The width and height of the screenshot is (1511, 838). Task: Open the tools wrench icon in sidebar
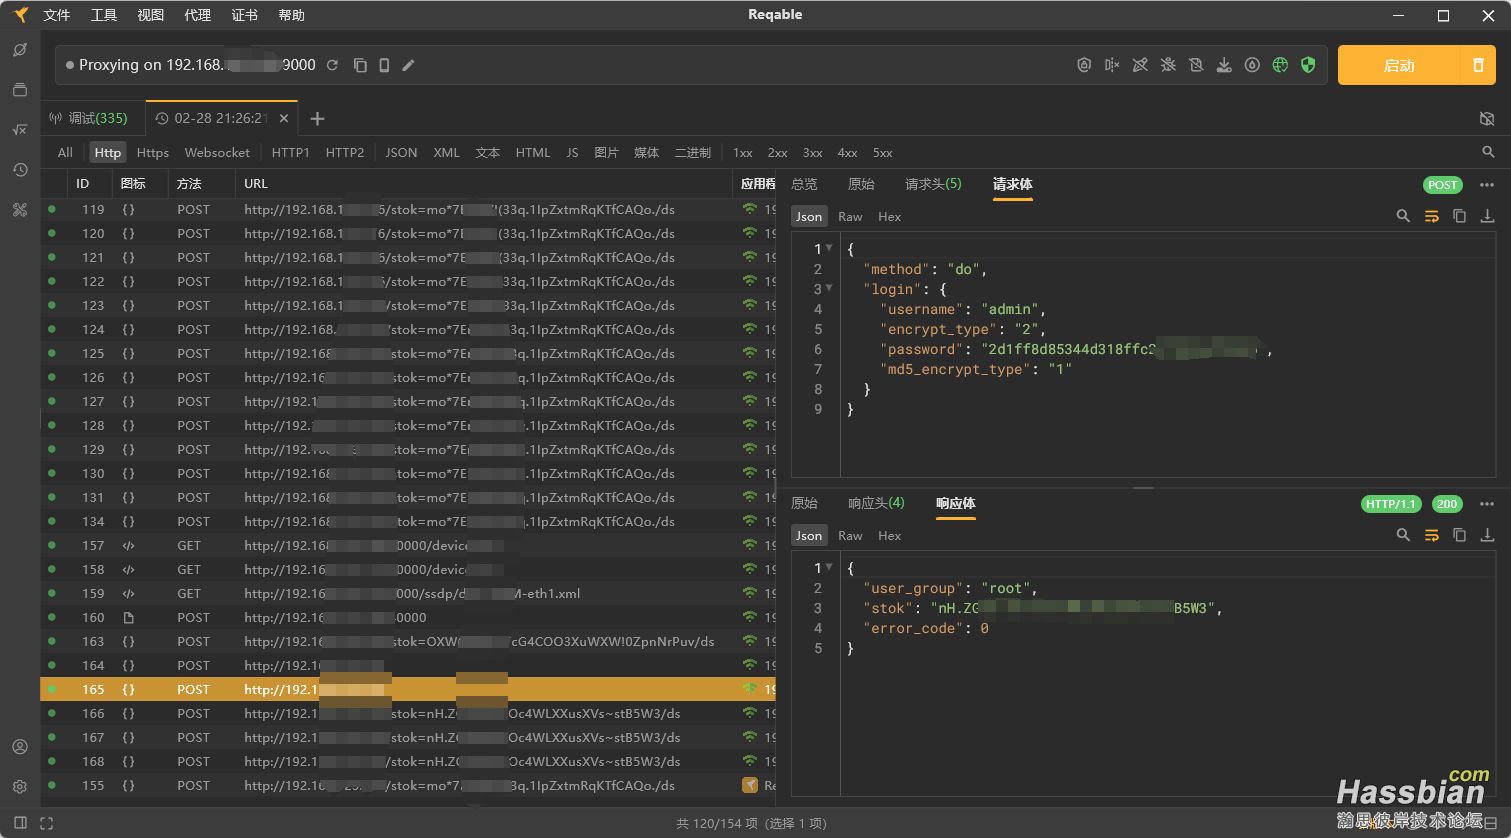pos(20,210)
